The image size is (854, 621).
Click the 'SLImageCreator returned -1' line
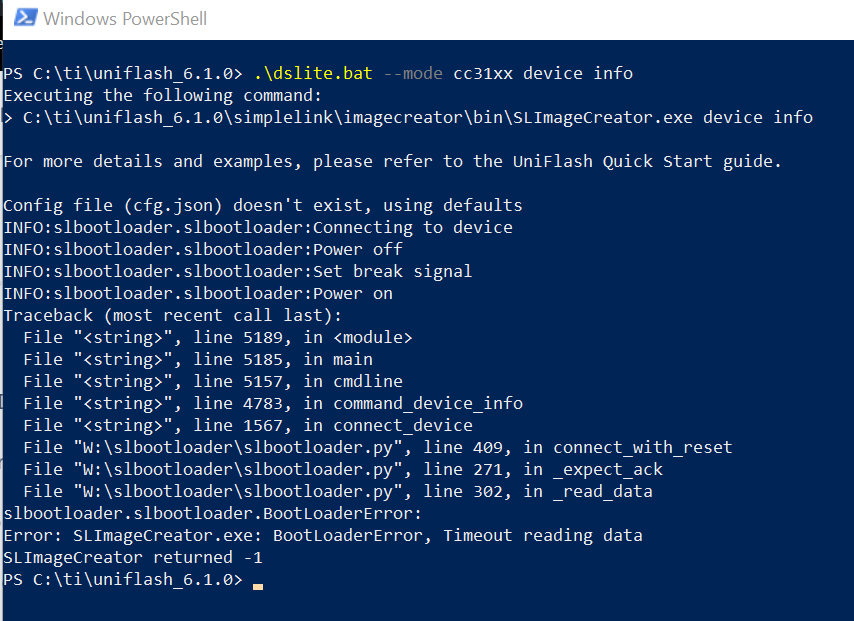(132, 557)
